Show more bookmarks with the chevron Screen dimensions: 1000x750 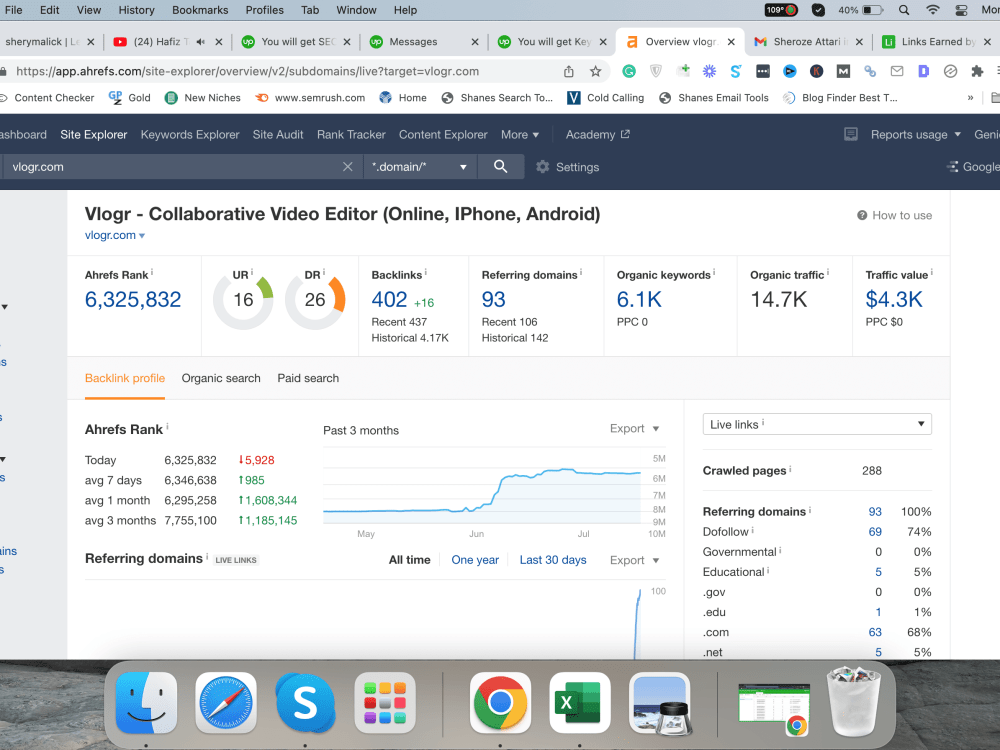coord(970,98)
